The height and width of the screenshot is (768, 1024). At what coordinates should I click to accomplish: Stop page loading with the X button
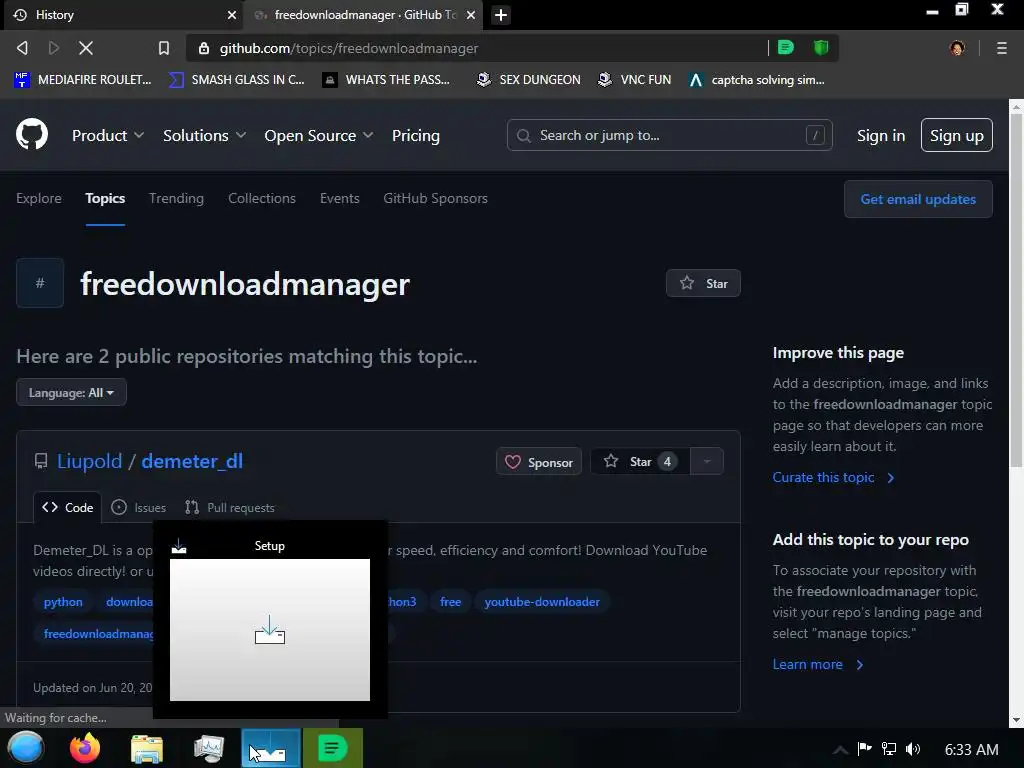tap(86, 48)
